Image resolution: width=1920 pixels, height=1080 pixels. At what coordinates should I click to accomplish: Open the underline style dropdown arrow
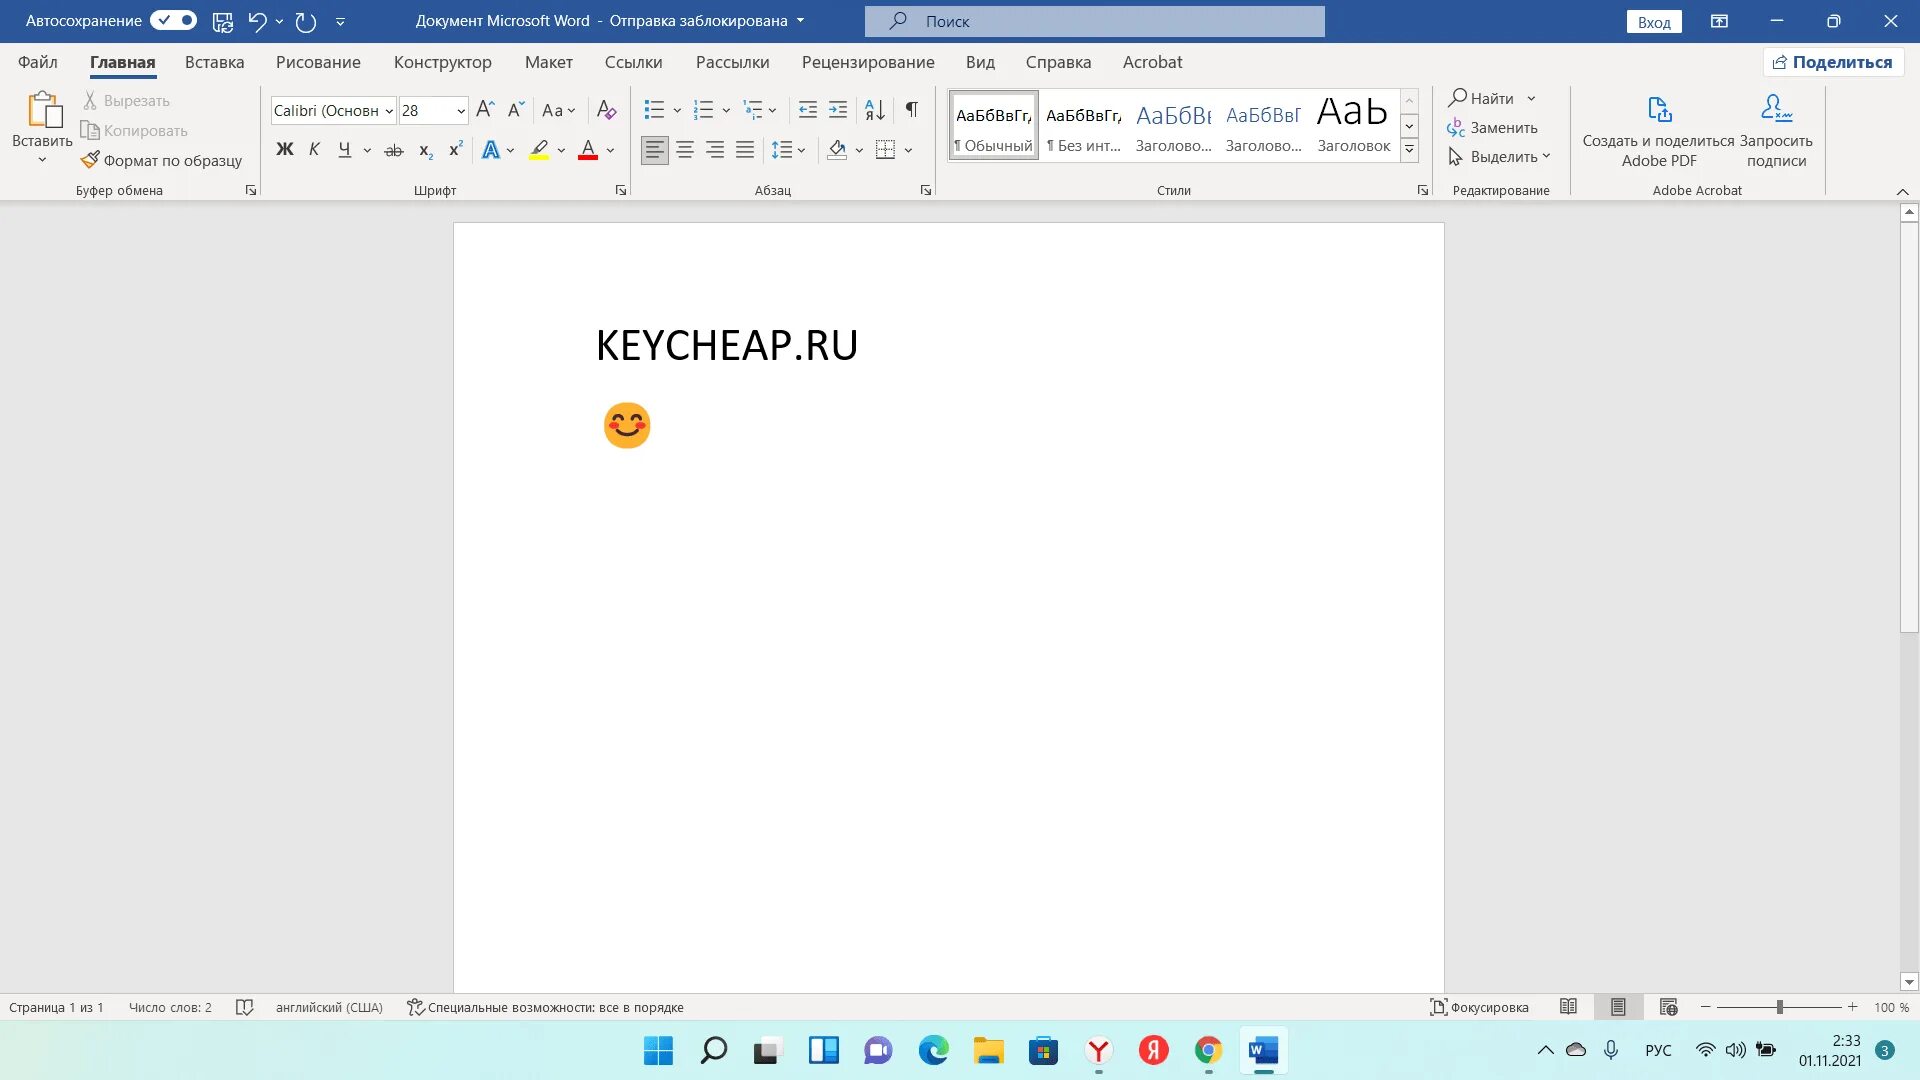point(367,150)
